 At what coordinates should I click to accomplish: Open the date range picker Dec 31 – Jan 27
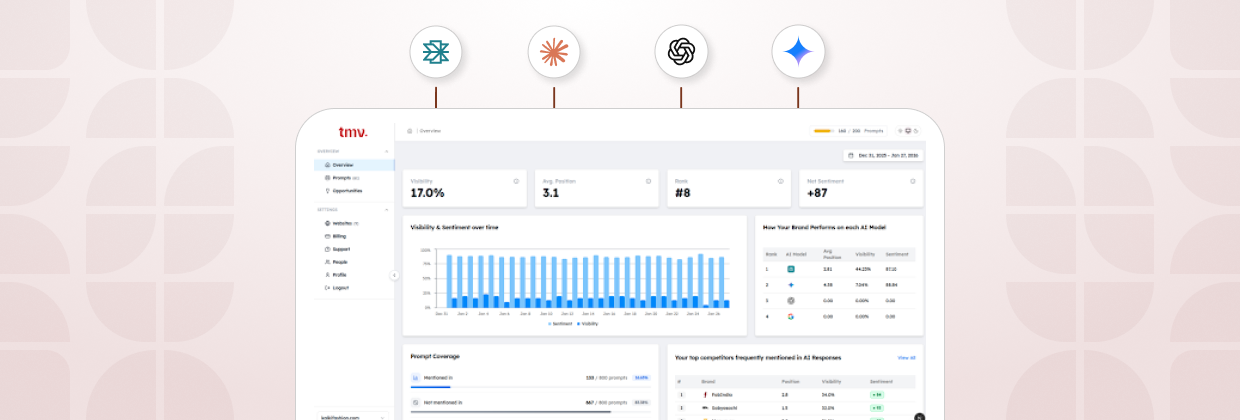pos(883,155)
